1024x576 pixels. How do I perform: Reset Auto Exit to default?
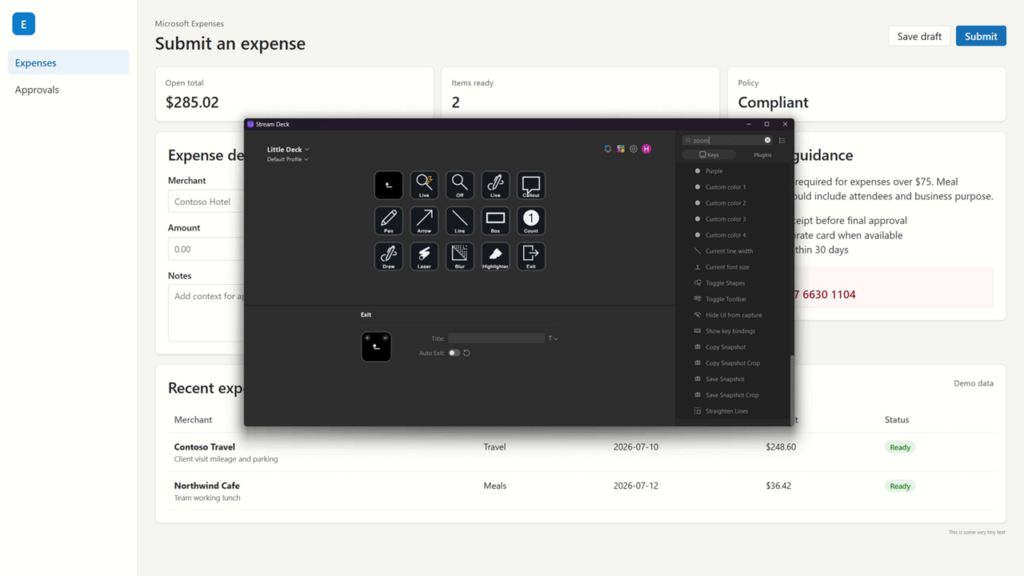point(466,353)
